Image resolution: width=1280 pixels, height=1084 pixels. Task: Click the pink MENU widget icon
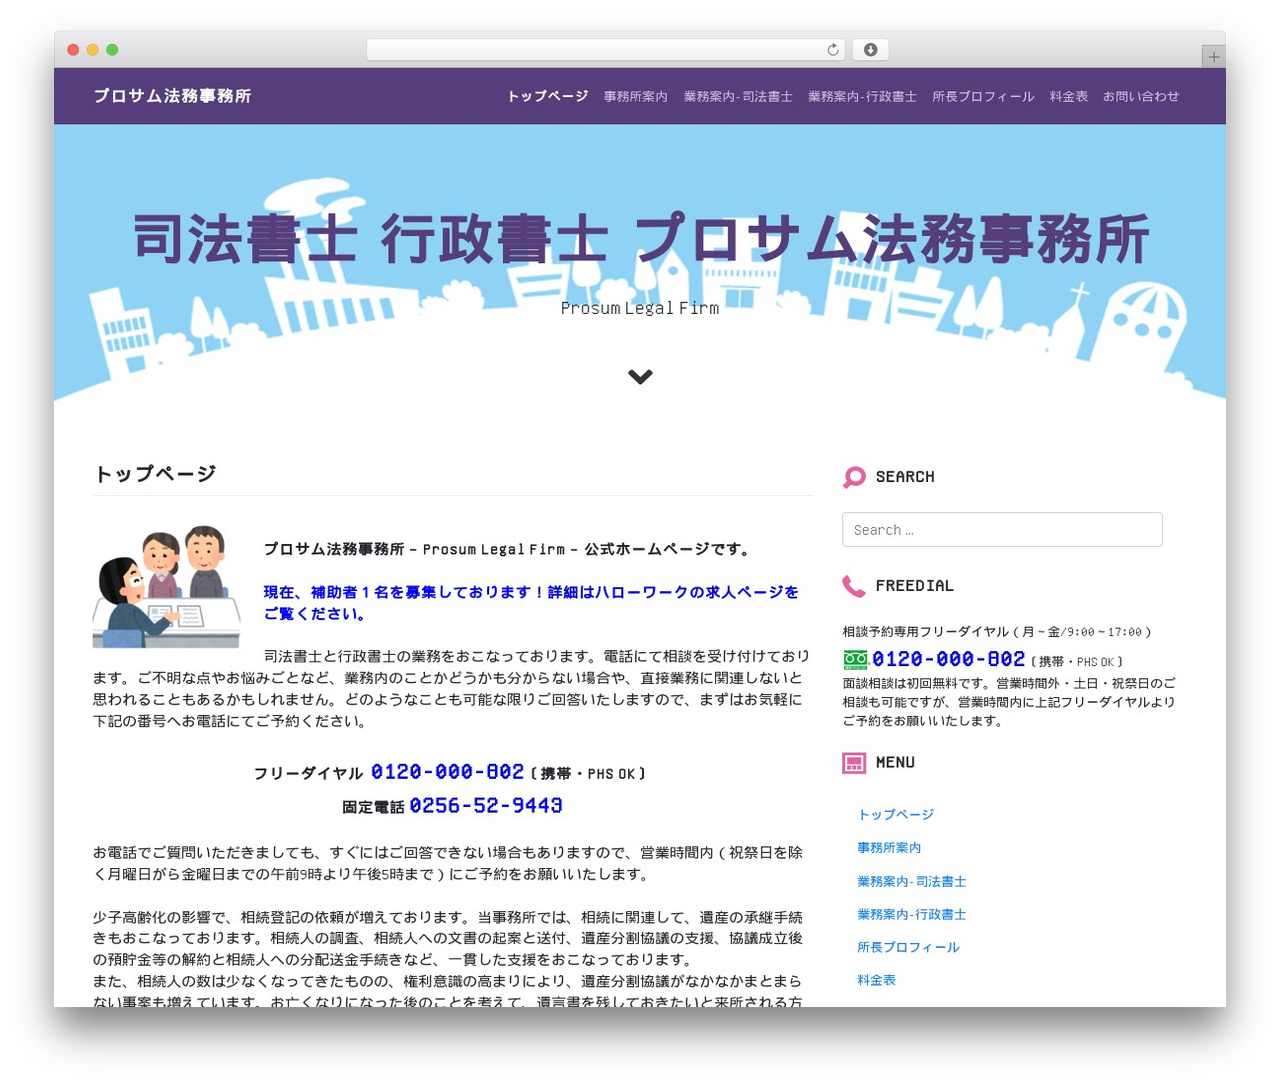(x=854, y=763)
